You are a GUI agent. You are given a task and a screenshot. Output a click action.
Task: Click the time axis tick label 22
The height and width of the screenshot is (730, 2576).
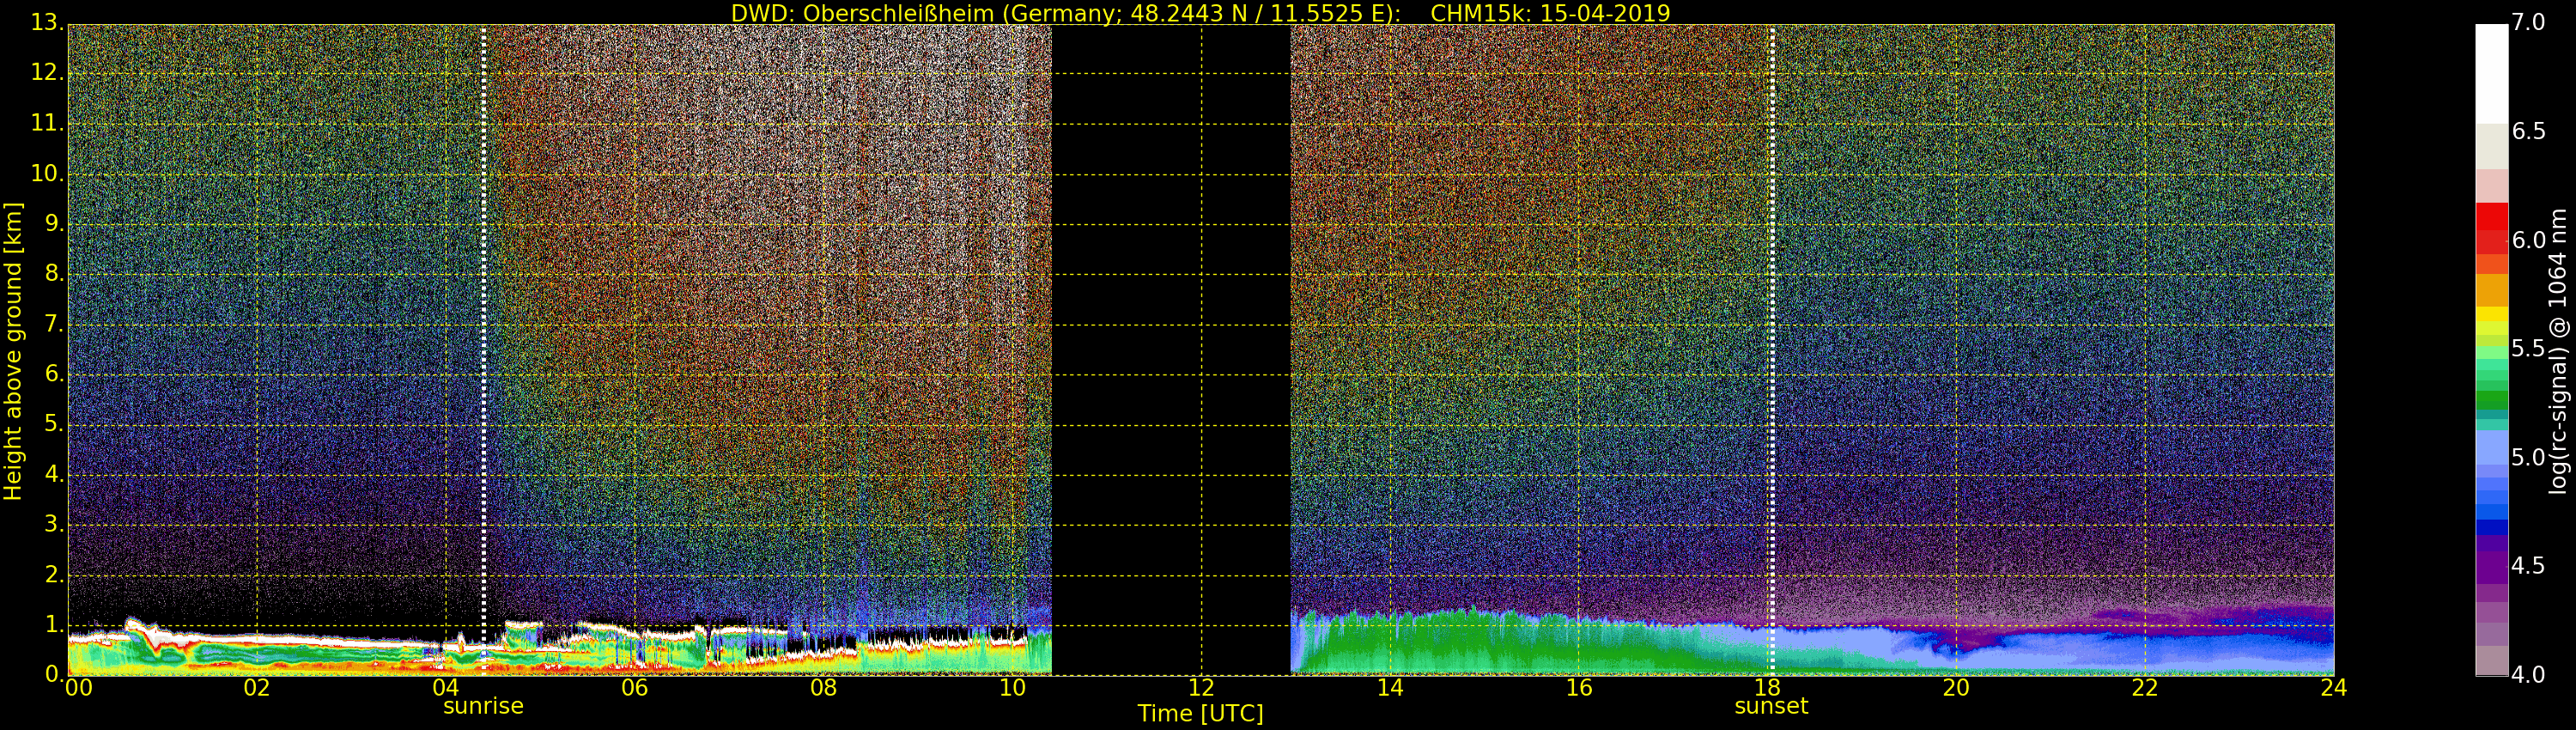pyautogui.click(x=2145, y=688)
